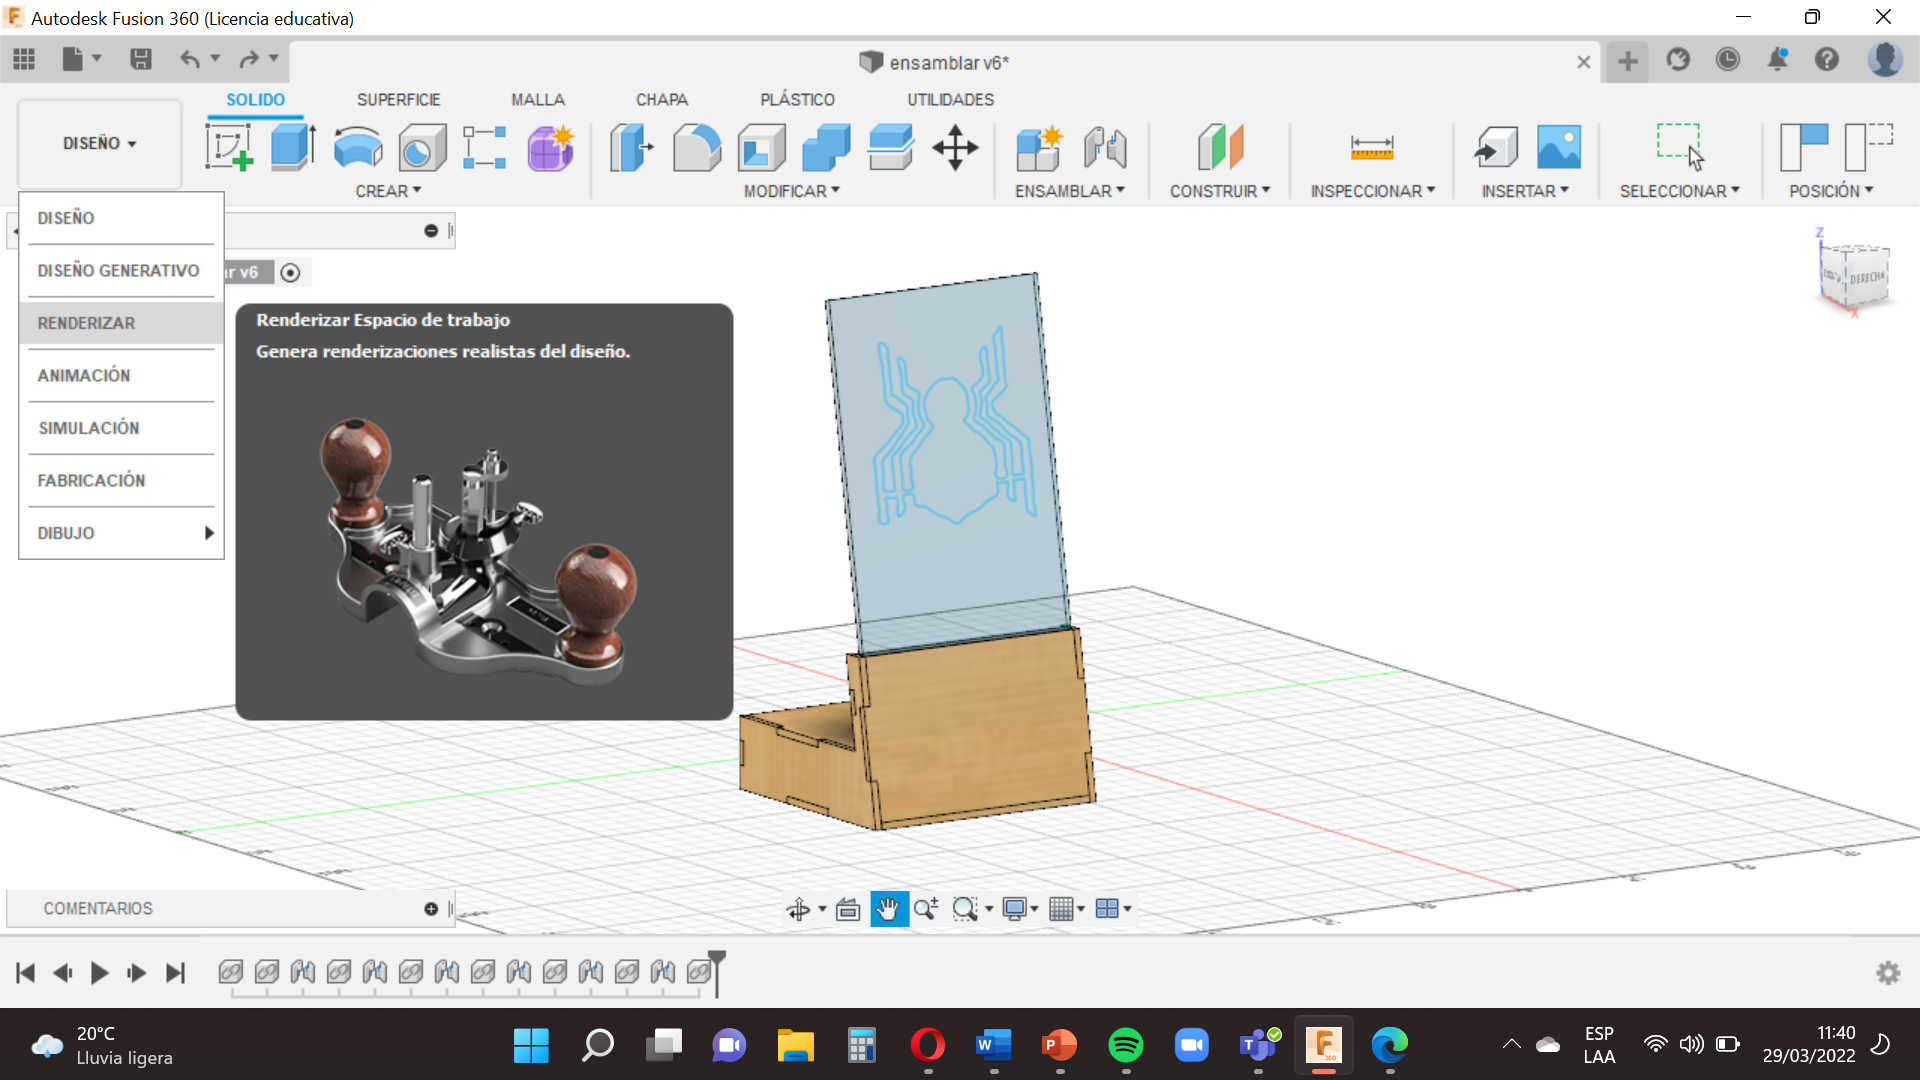This screenshot has width=1920, height=1080.
Task: Open the notifications bell icon
Action: point(1777,60)
